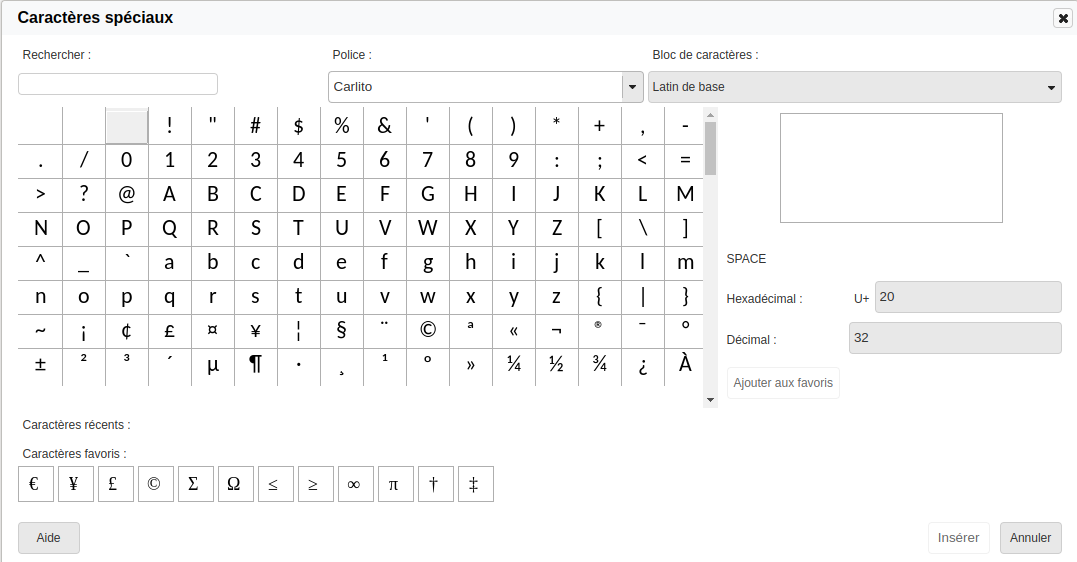1077x562 pixels.
Task: Click the Sigma Σ favorite character
Action: (194, 484)
